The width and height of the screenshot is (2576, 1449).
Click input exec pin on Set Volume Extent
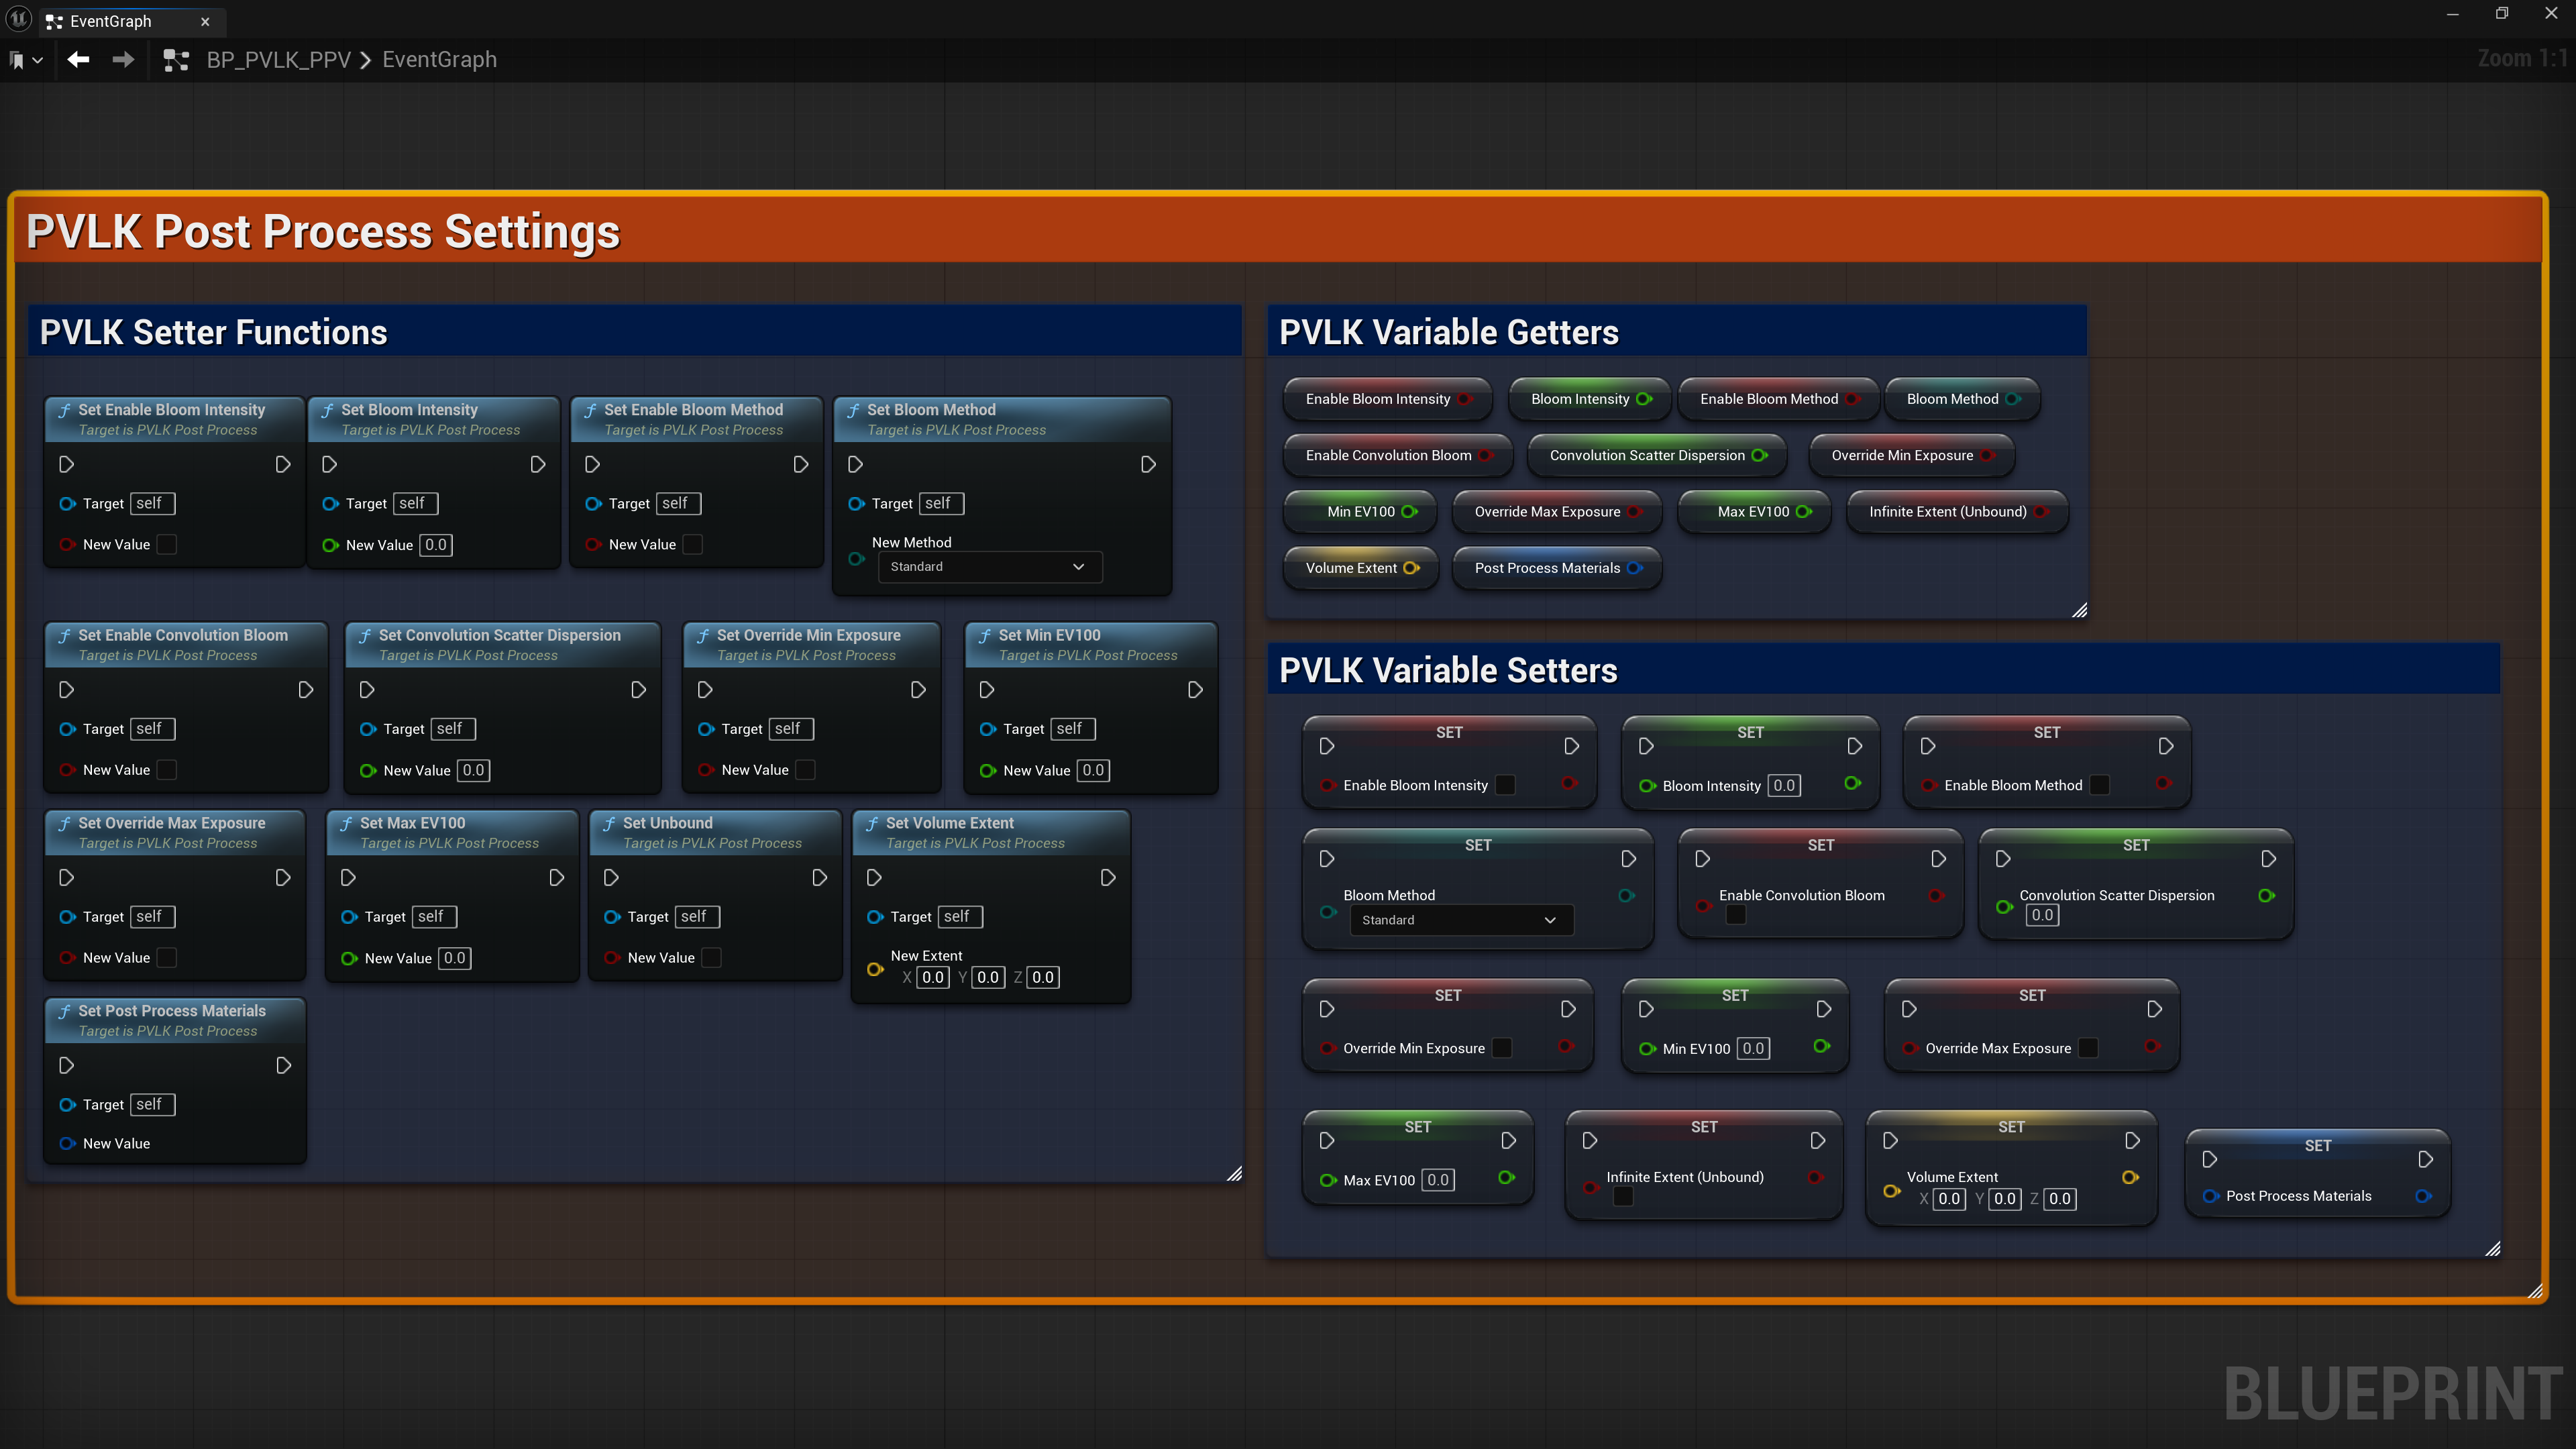[x=873, y=877]
